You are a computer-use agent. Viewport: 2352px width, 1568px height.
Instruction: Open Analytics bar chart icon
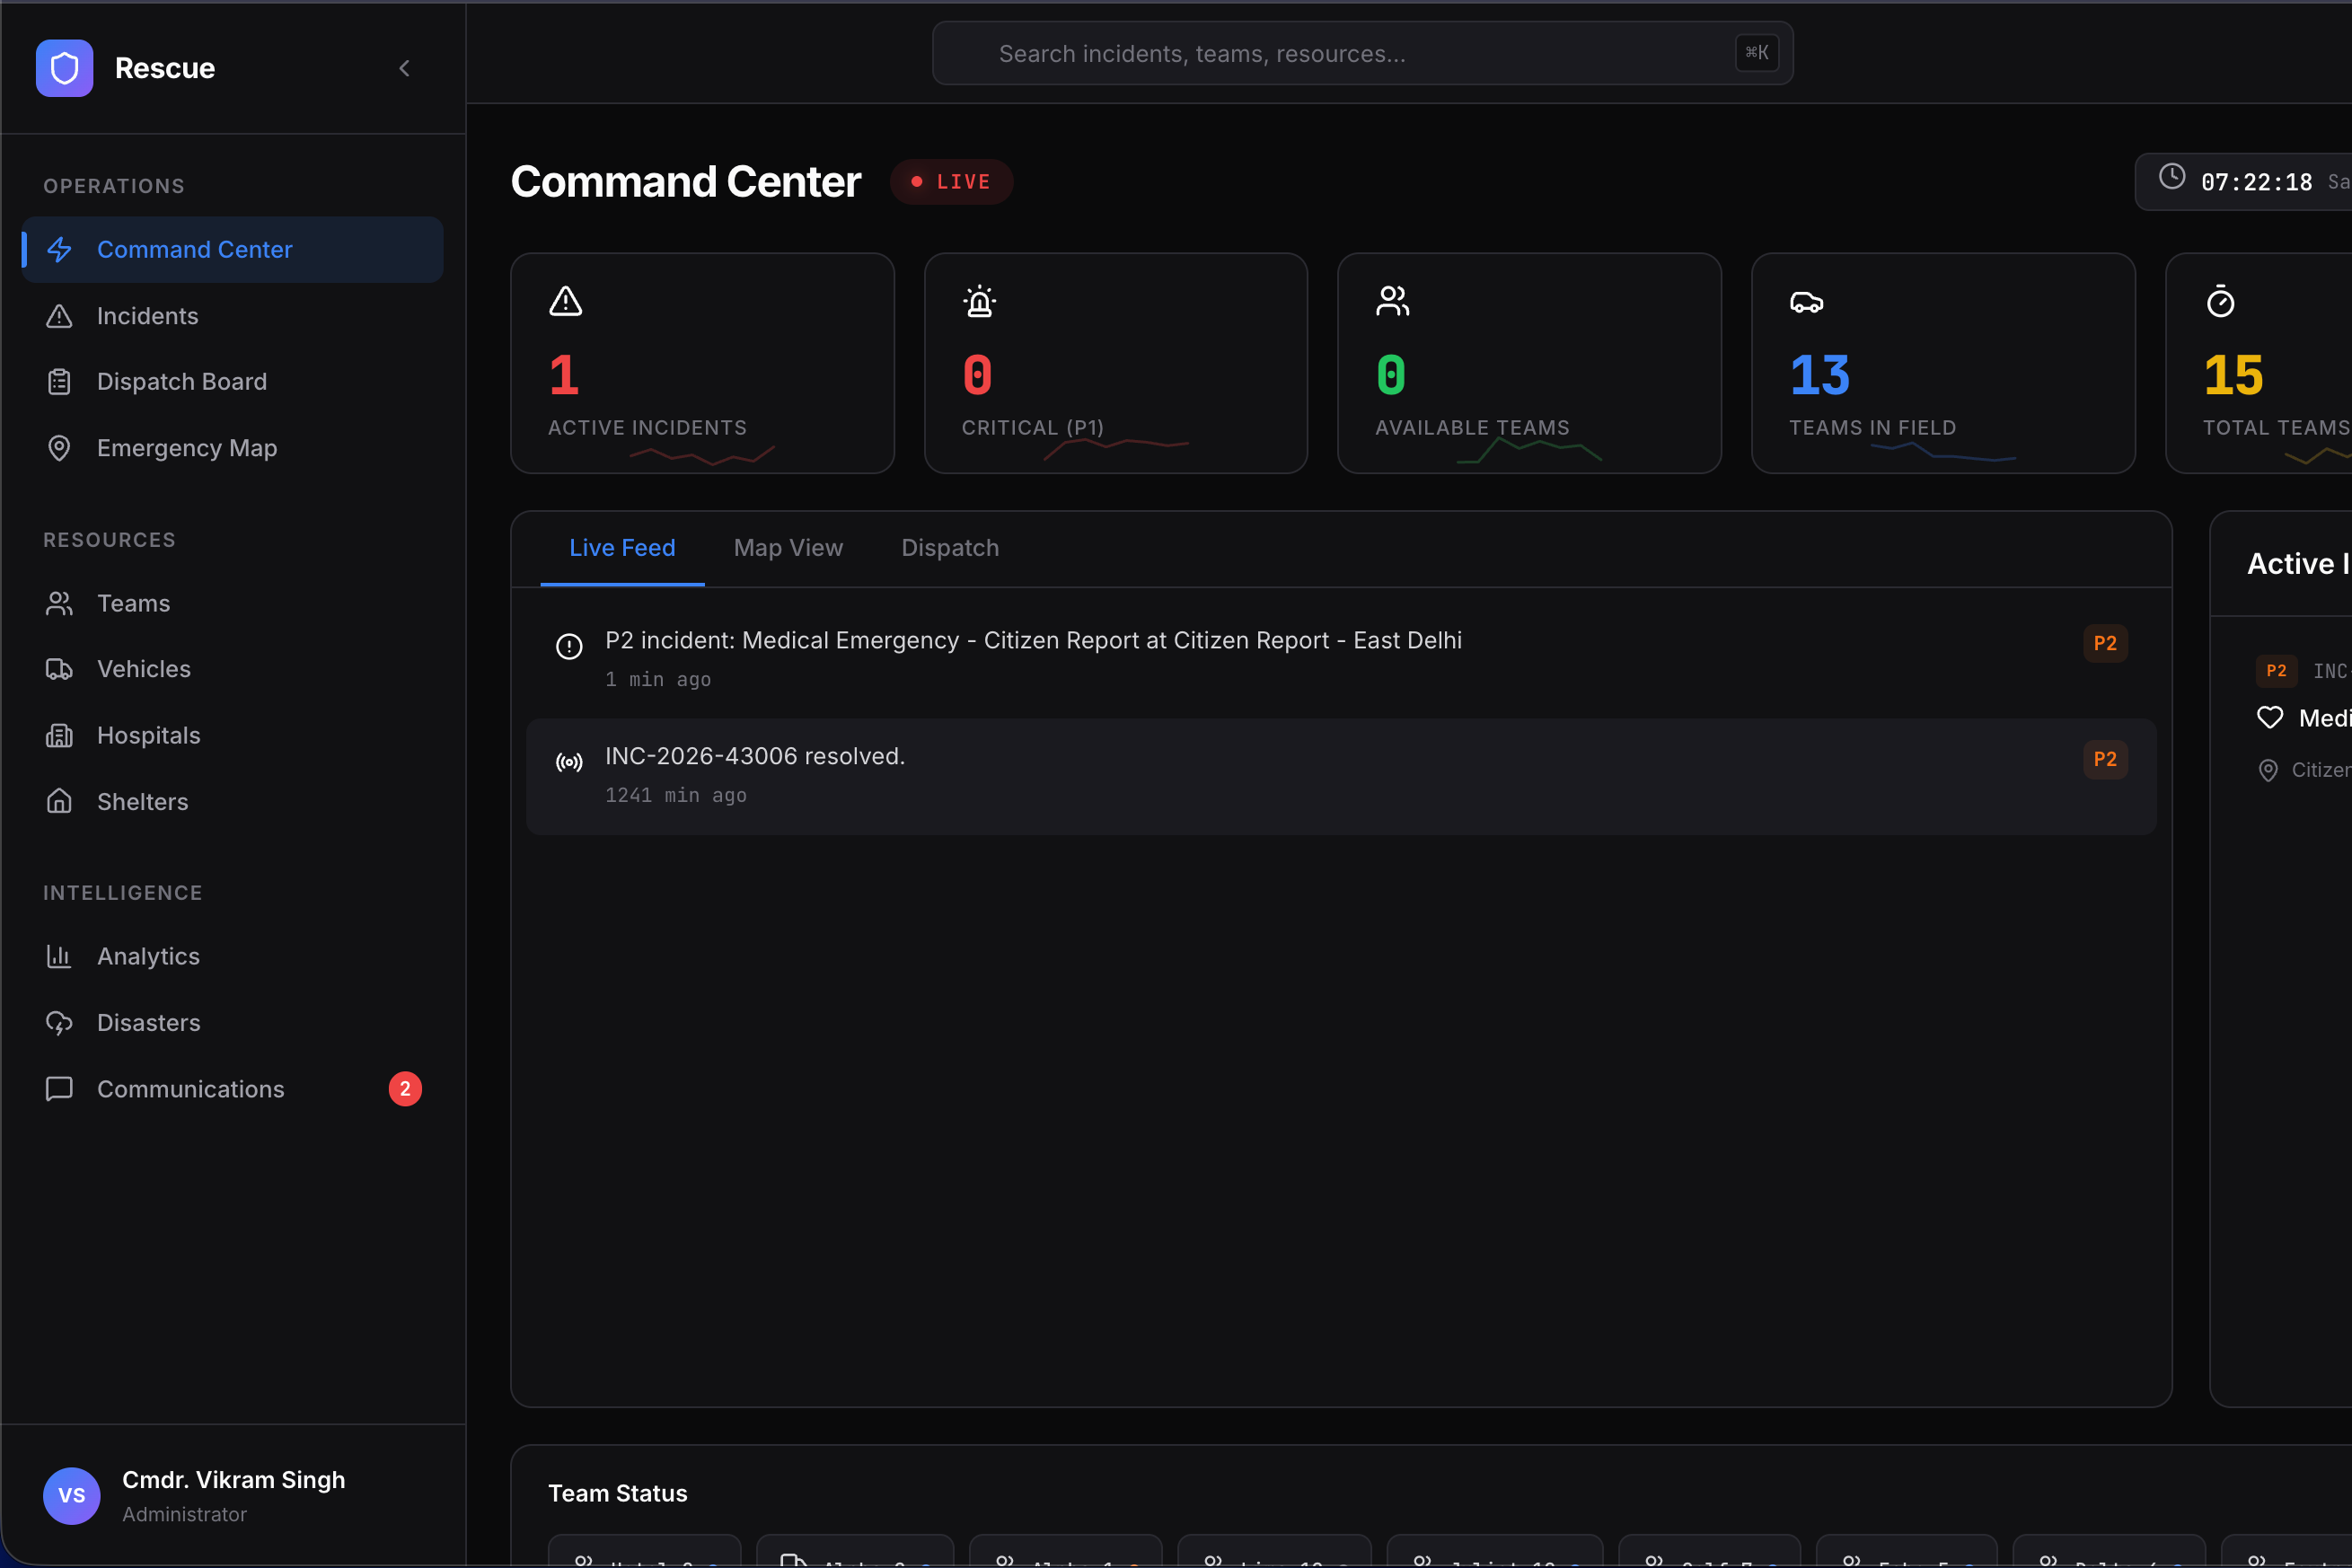59,956
